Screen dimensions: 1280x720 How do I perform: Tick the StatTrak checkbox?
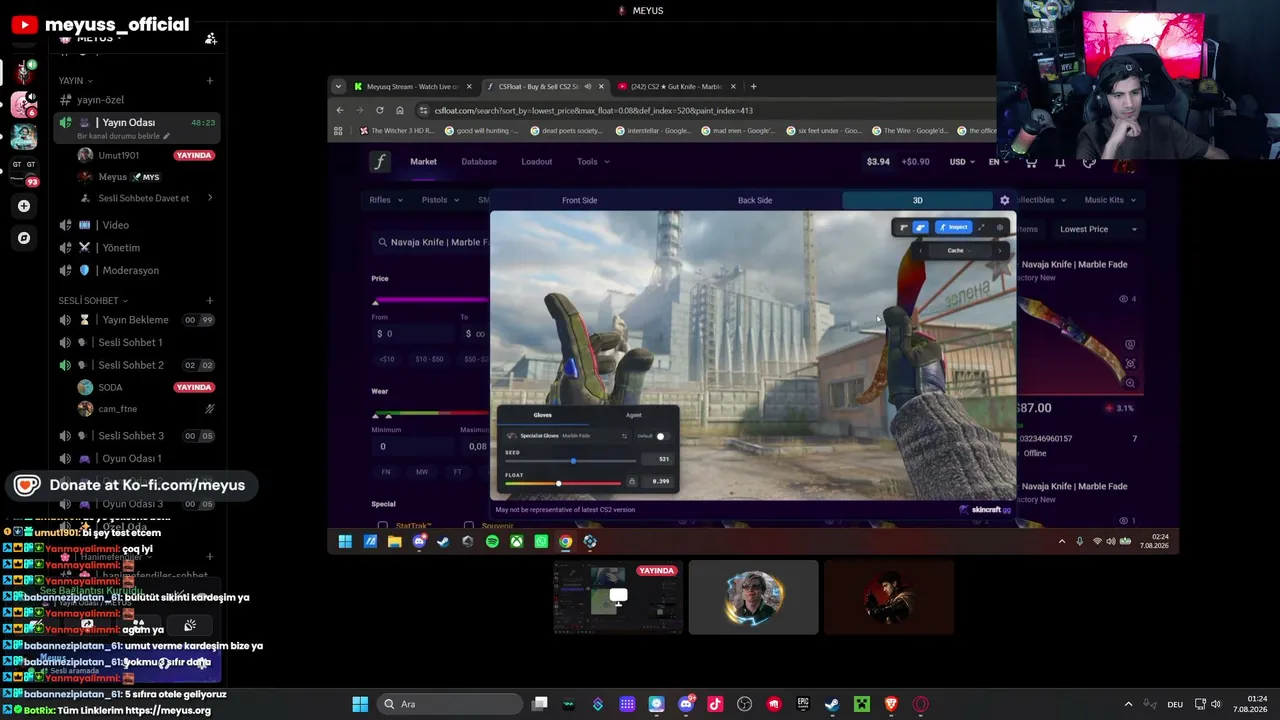(382, 525)
